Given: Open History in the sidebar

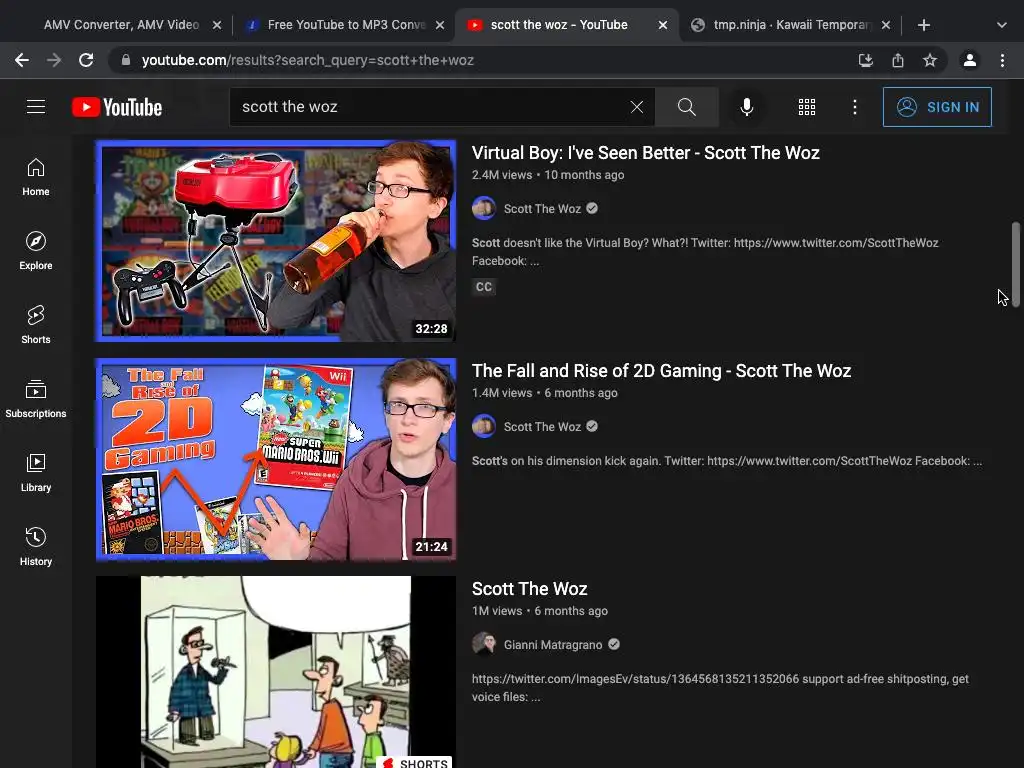Looking at the screenshot, I should point(36,547).
